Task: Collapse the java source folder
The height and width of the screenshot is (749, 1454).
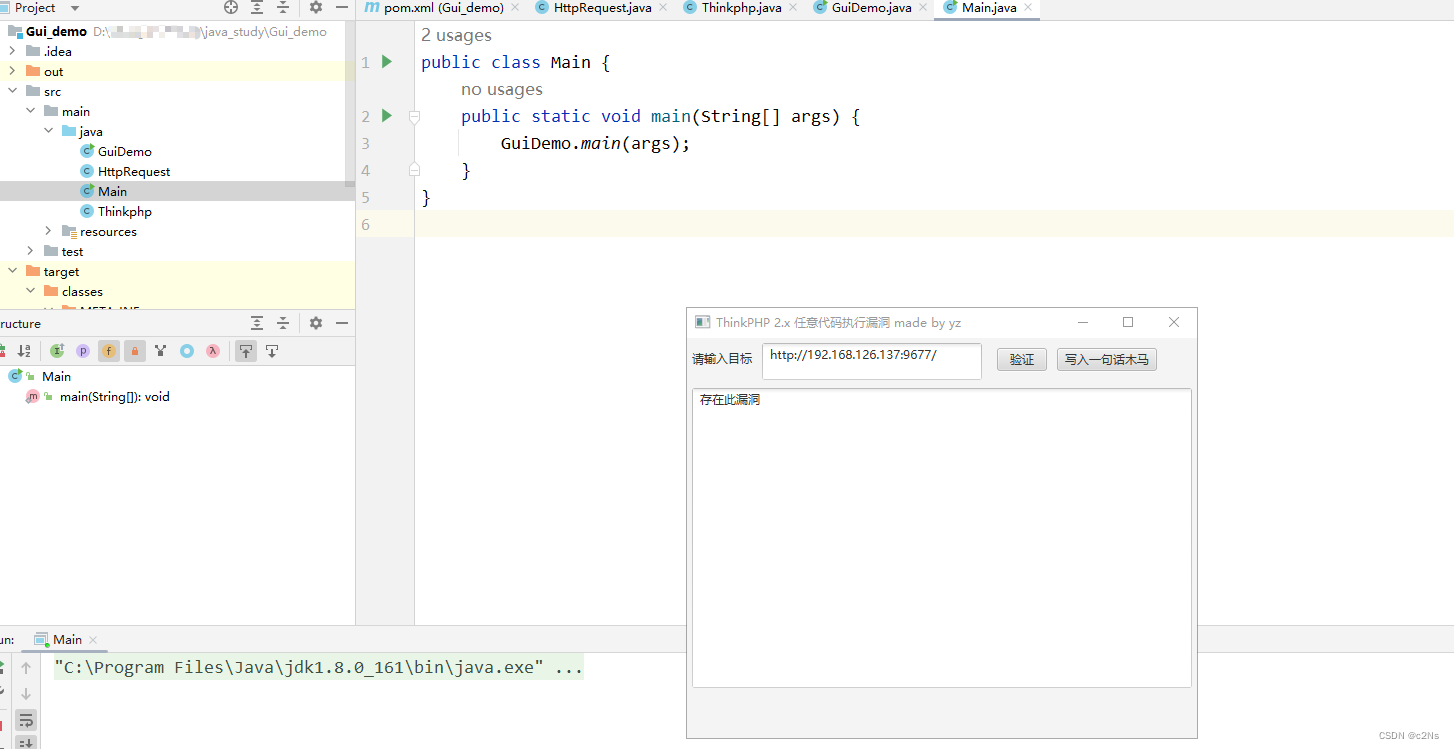Action: (x=49, y=131)
